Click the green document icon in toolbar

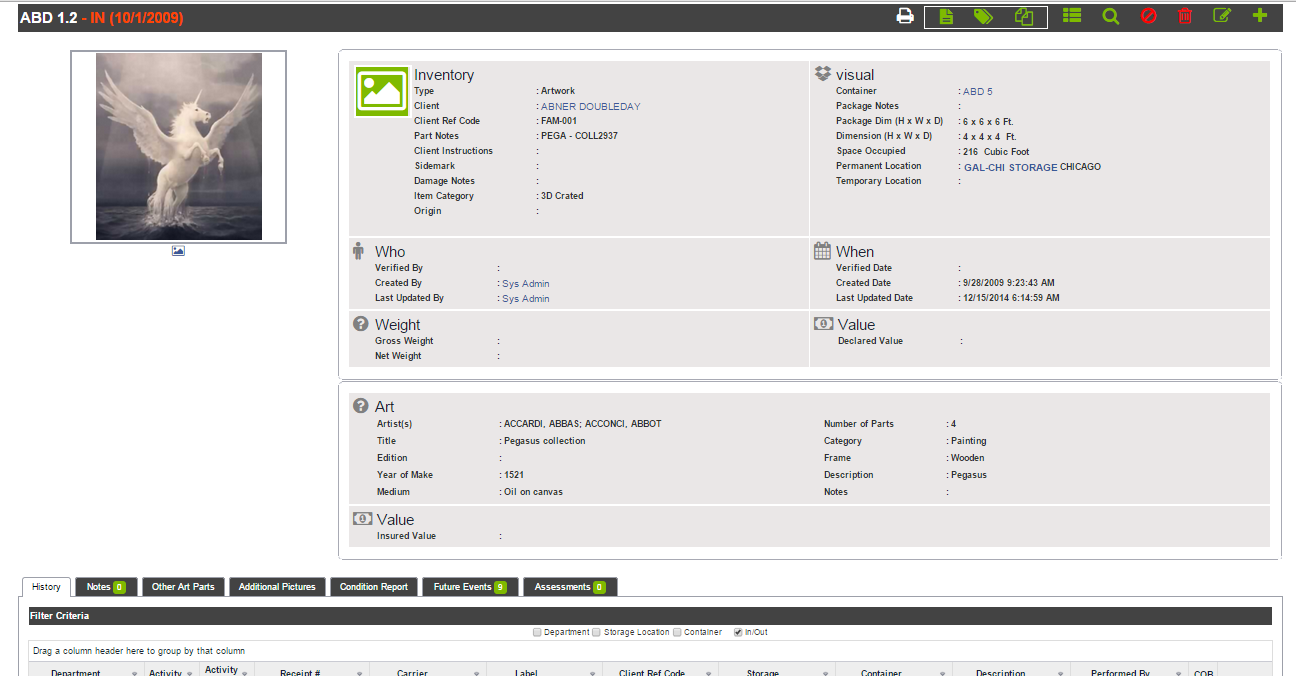[x=946, y=16]
